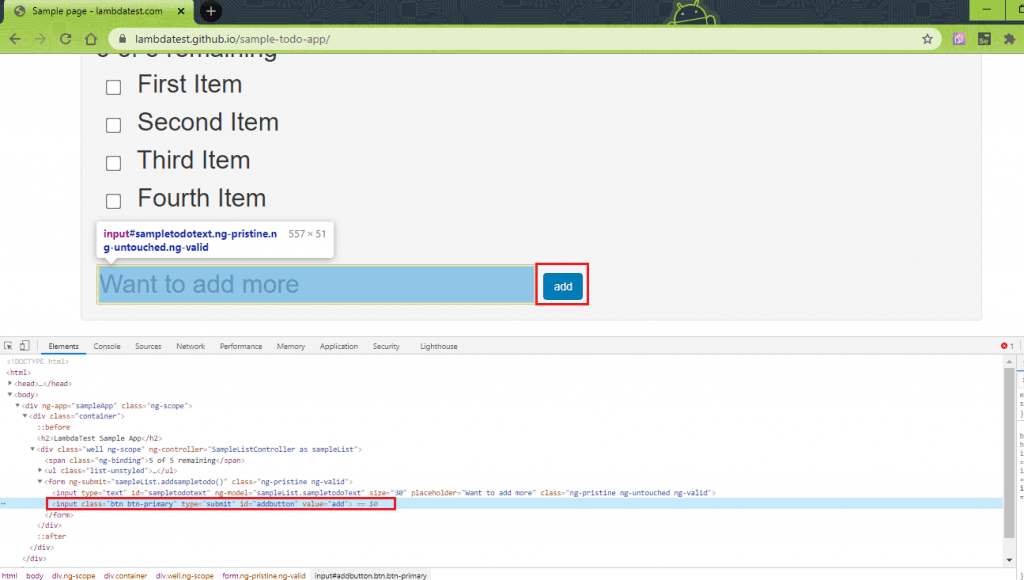Go back using the browser back arrow
The image size is (1024, 580).
pyautogui.click(x=15, y=39)
